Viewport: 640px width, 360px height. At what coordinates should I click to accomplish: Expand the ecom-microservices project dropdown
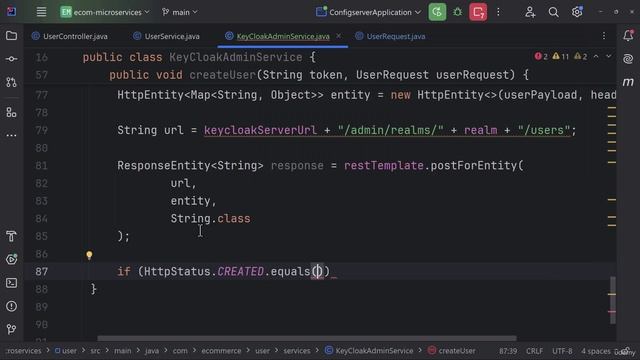pos(105,12)
